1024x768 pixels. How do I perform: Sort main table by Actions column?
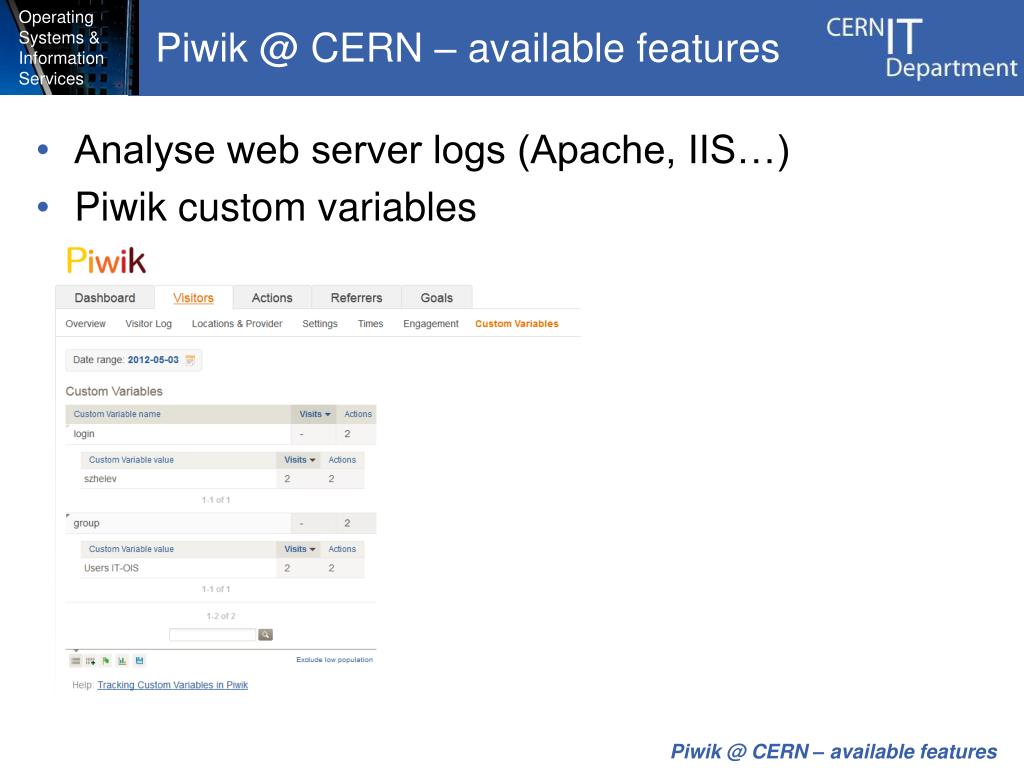(x=358, y=414)
